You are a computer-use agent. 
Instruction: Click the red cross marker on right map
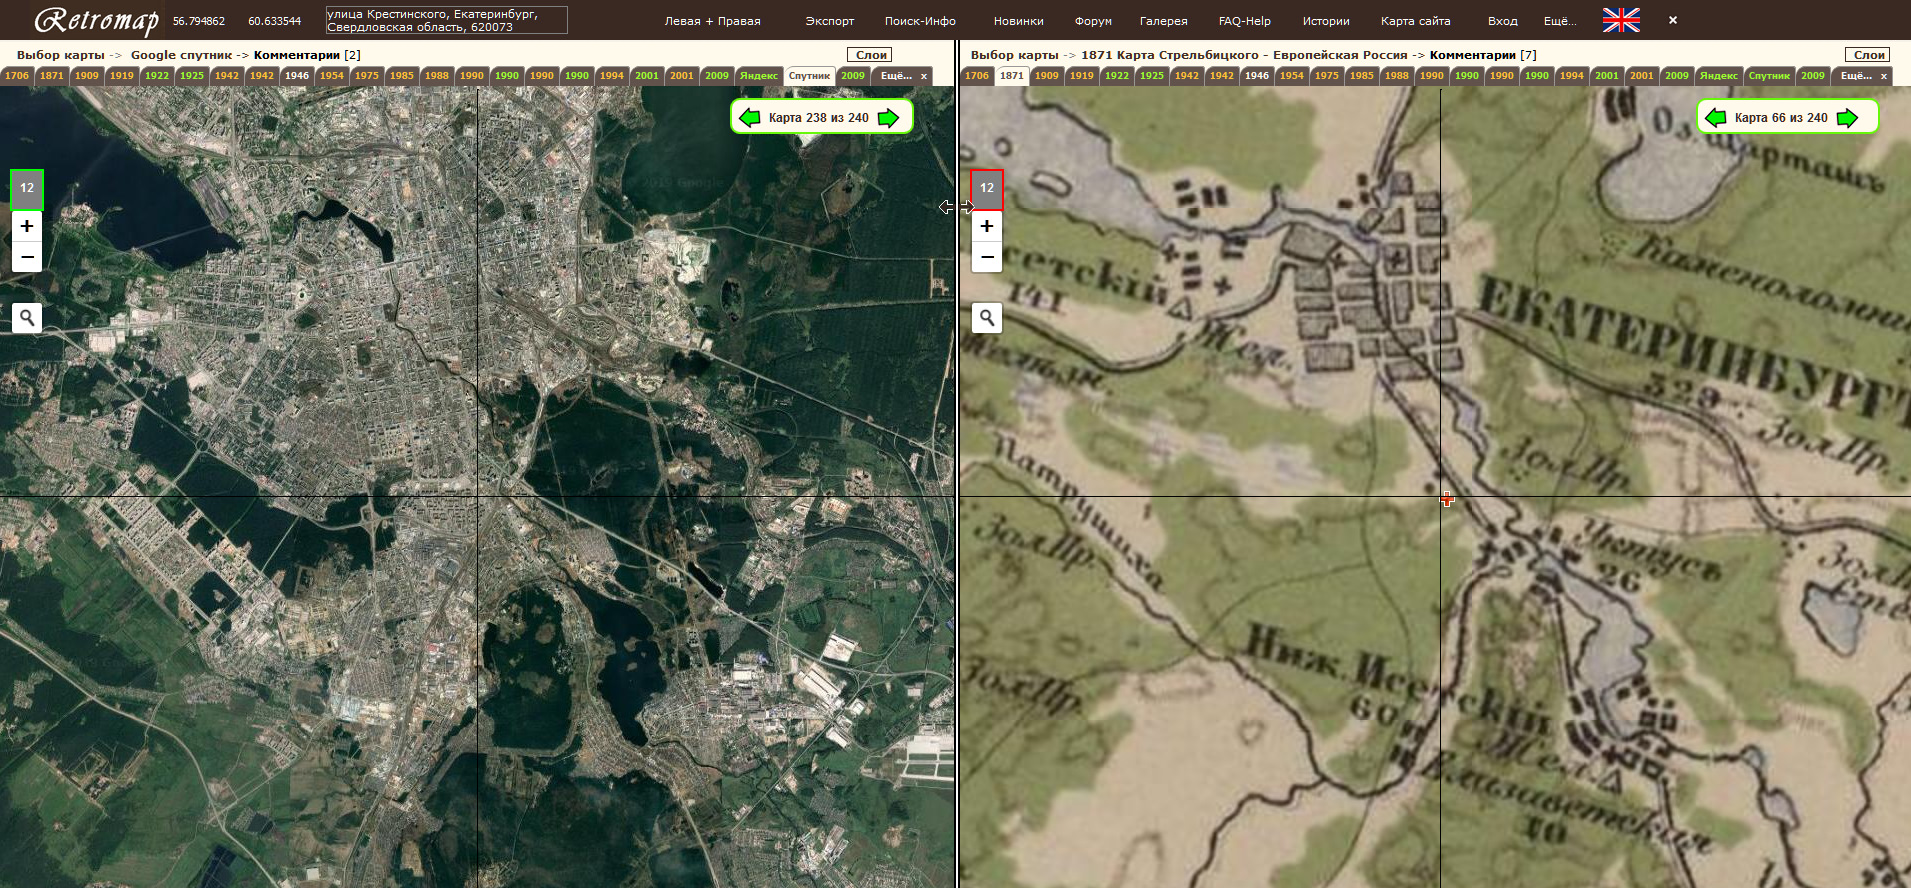[1447, 499]
